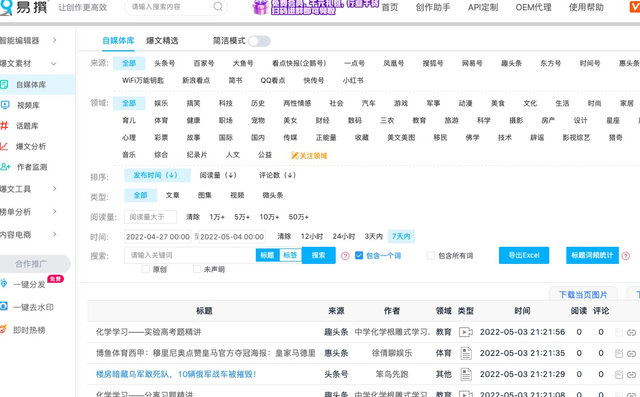Click the help question mark beside 搜索 button
The image size is (640, 397).
pyautogui.click(x=345, y=256)
